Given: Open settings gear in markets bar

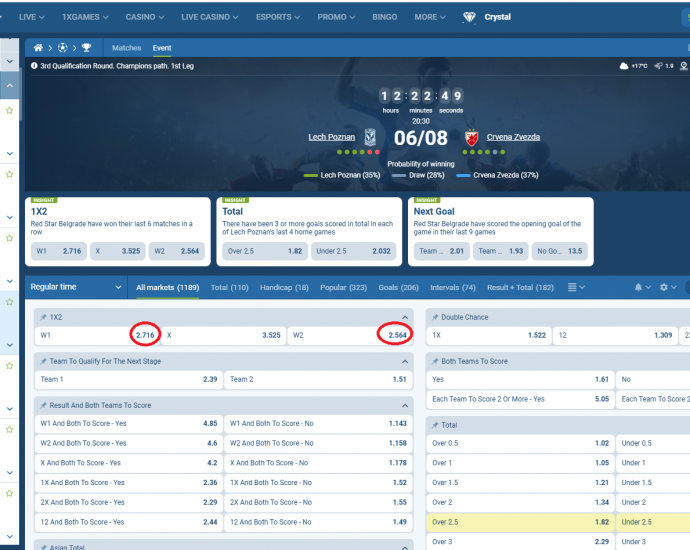Looking at the screenshot, I should click(x=664, y=287).
